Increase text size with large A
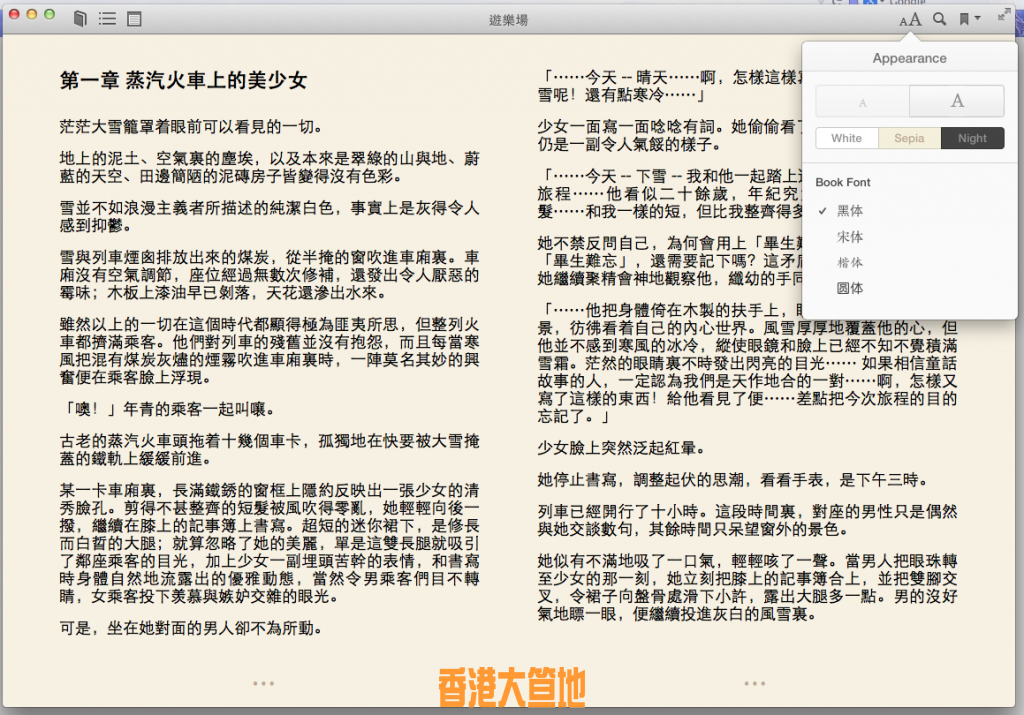Screen dimensions: 1024x715 pyautogui.click(x=957, y=101)
